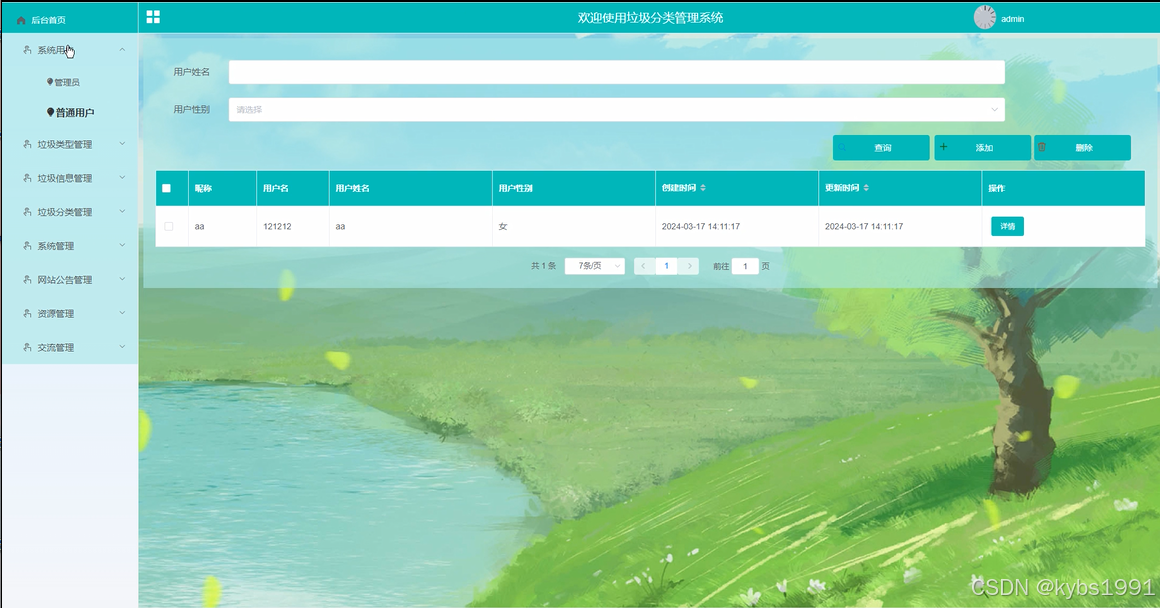Select page 1 in pagination
The height and width of the screenshot is (608, 1160).
click(x=667, y=266)
